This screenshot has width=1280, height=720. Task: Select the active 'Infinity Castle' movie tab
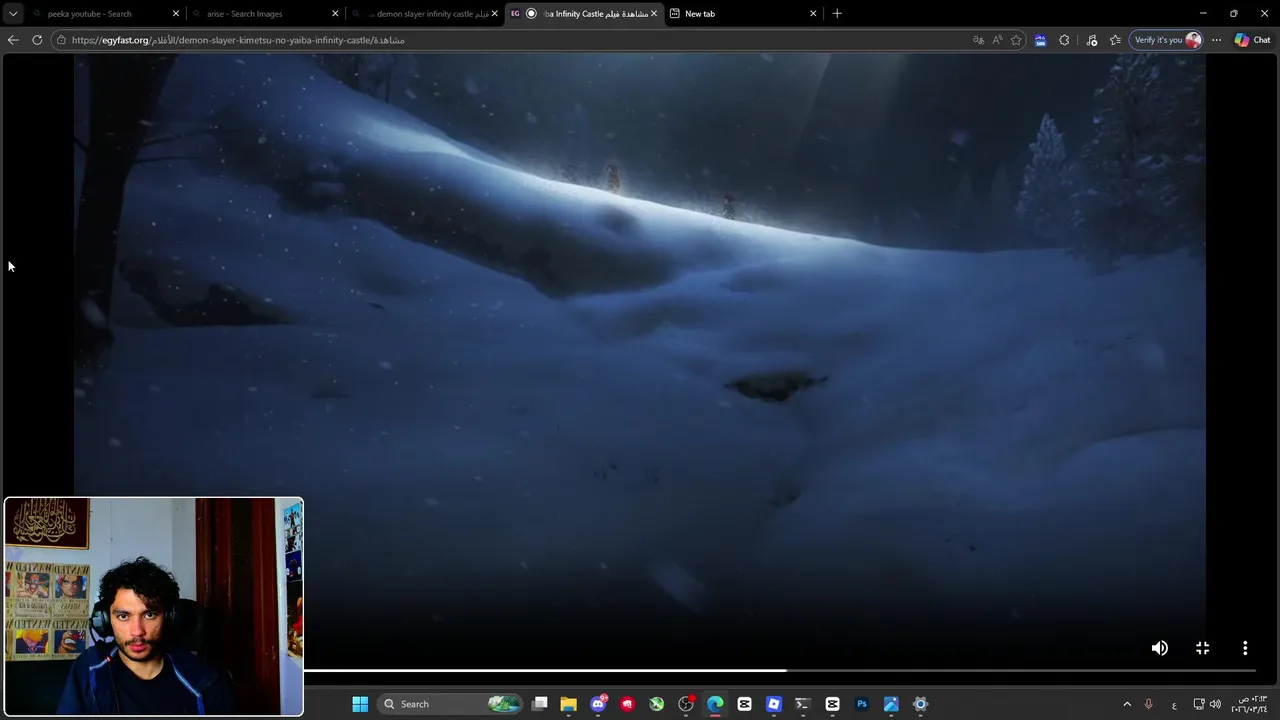(x=583, y=14)
